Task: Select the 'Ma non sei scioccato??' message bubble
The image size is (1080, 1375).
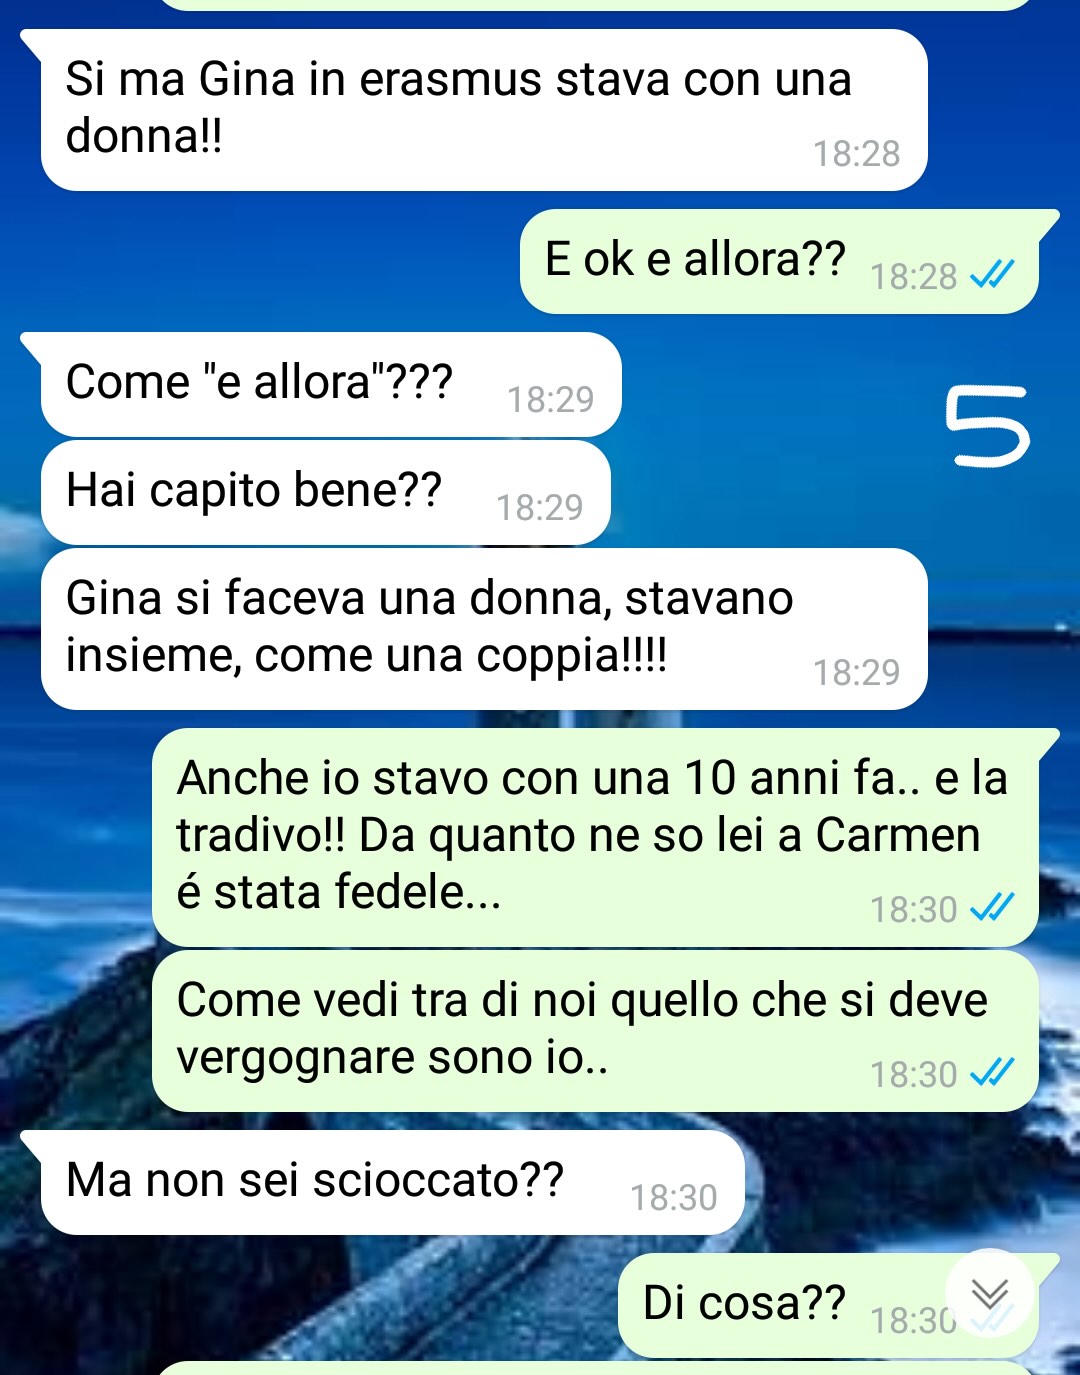Action: [x=393, y=1183]
